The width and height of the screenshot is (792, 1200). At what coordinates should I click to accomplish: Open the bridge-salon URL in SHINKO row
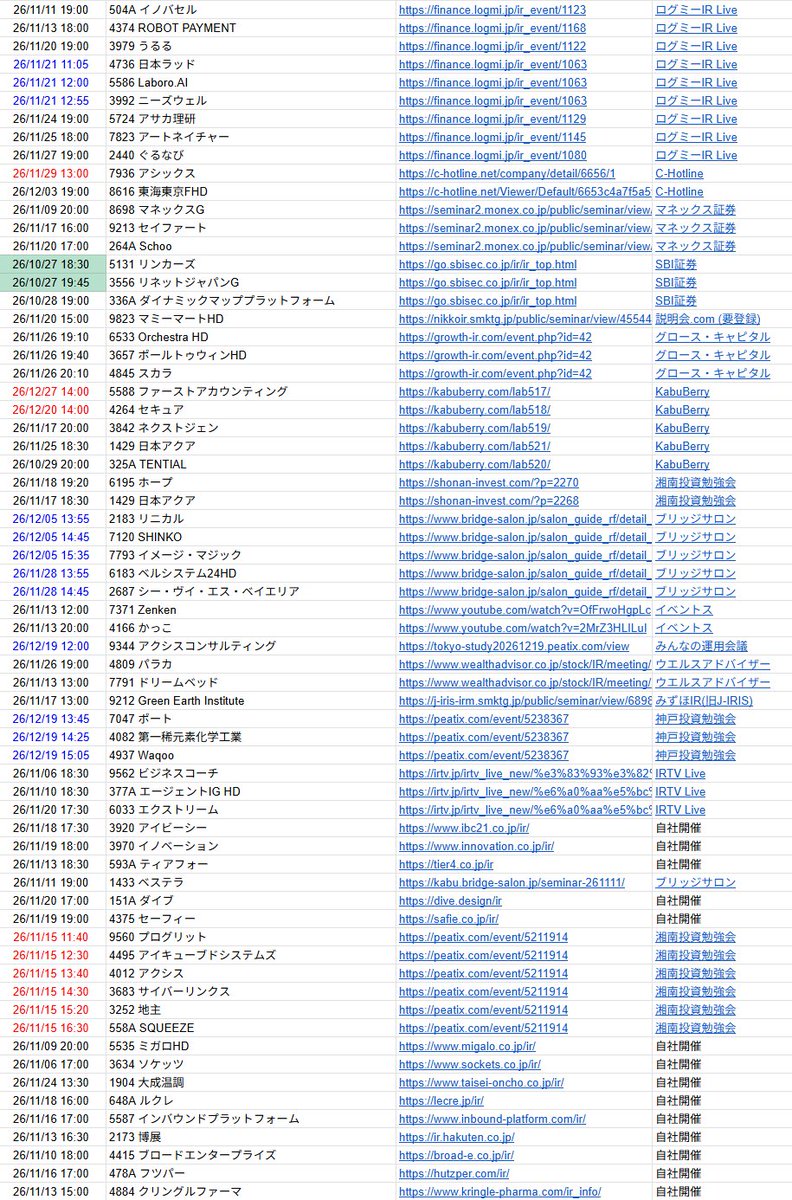pos(525,537)
